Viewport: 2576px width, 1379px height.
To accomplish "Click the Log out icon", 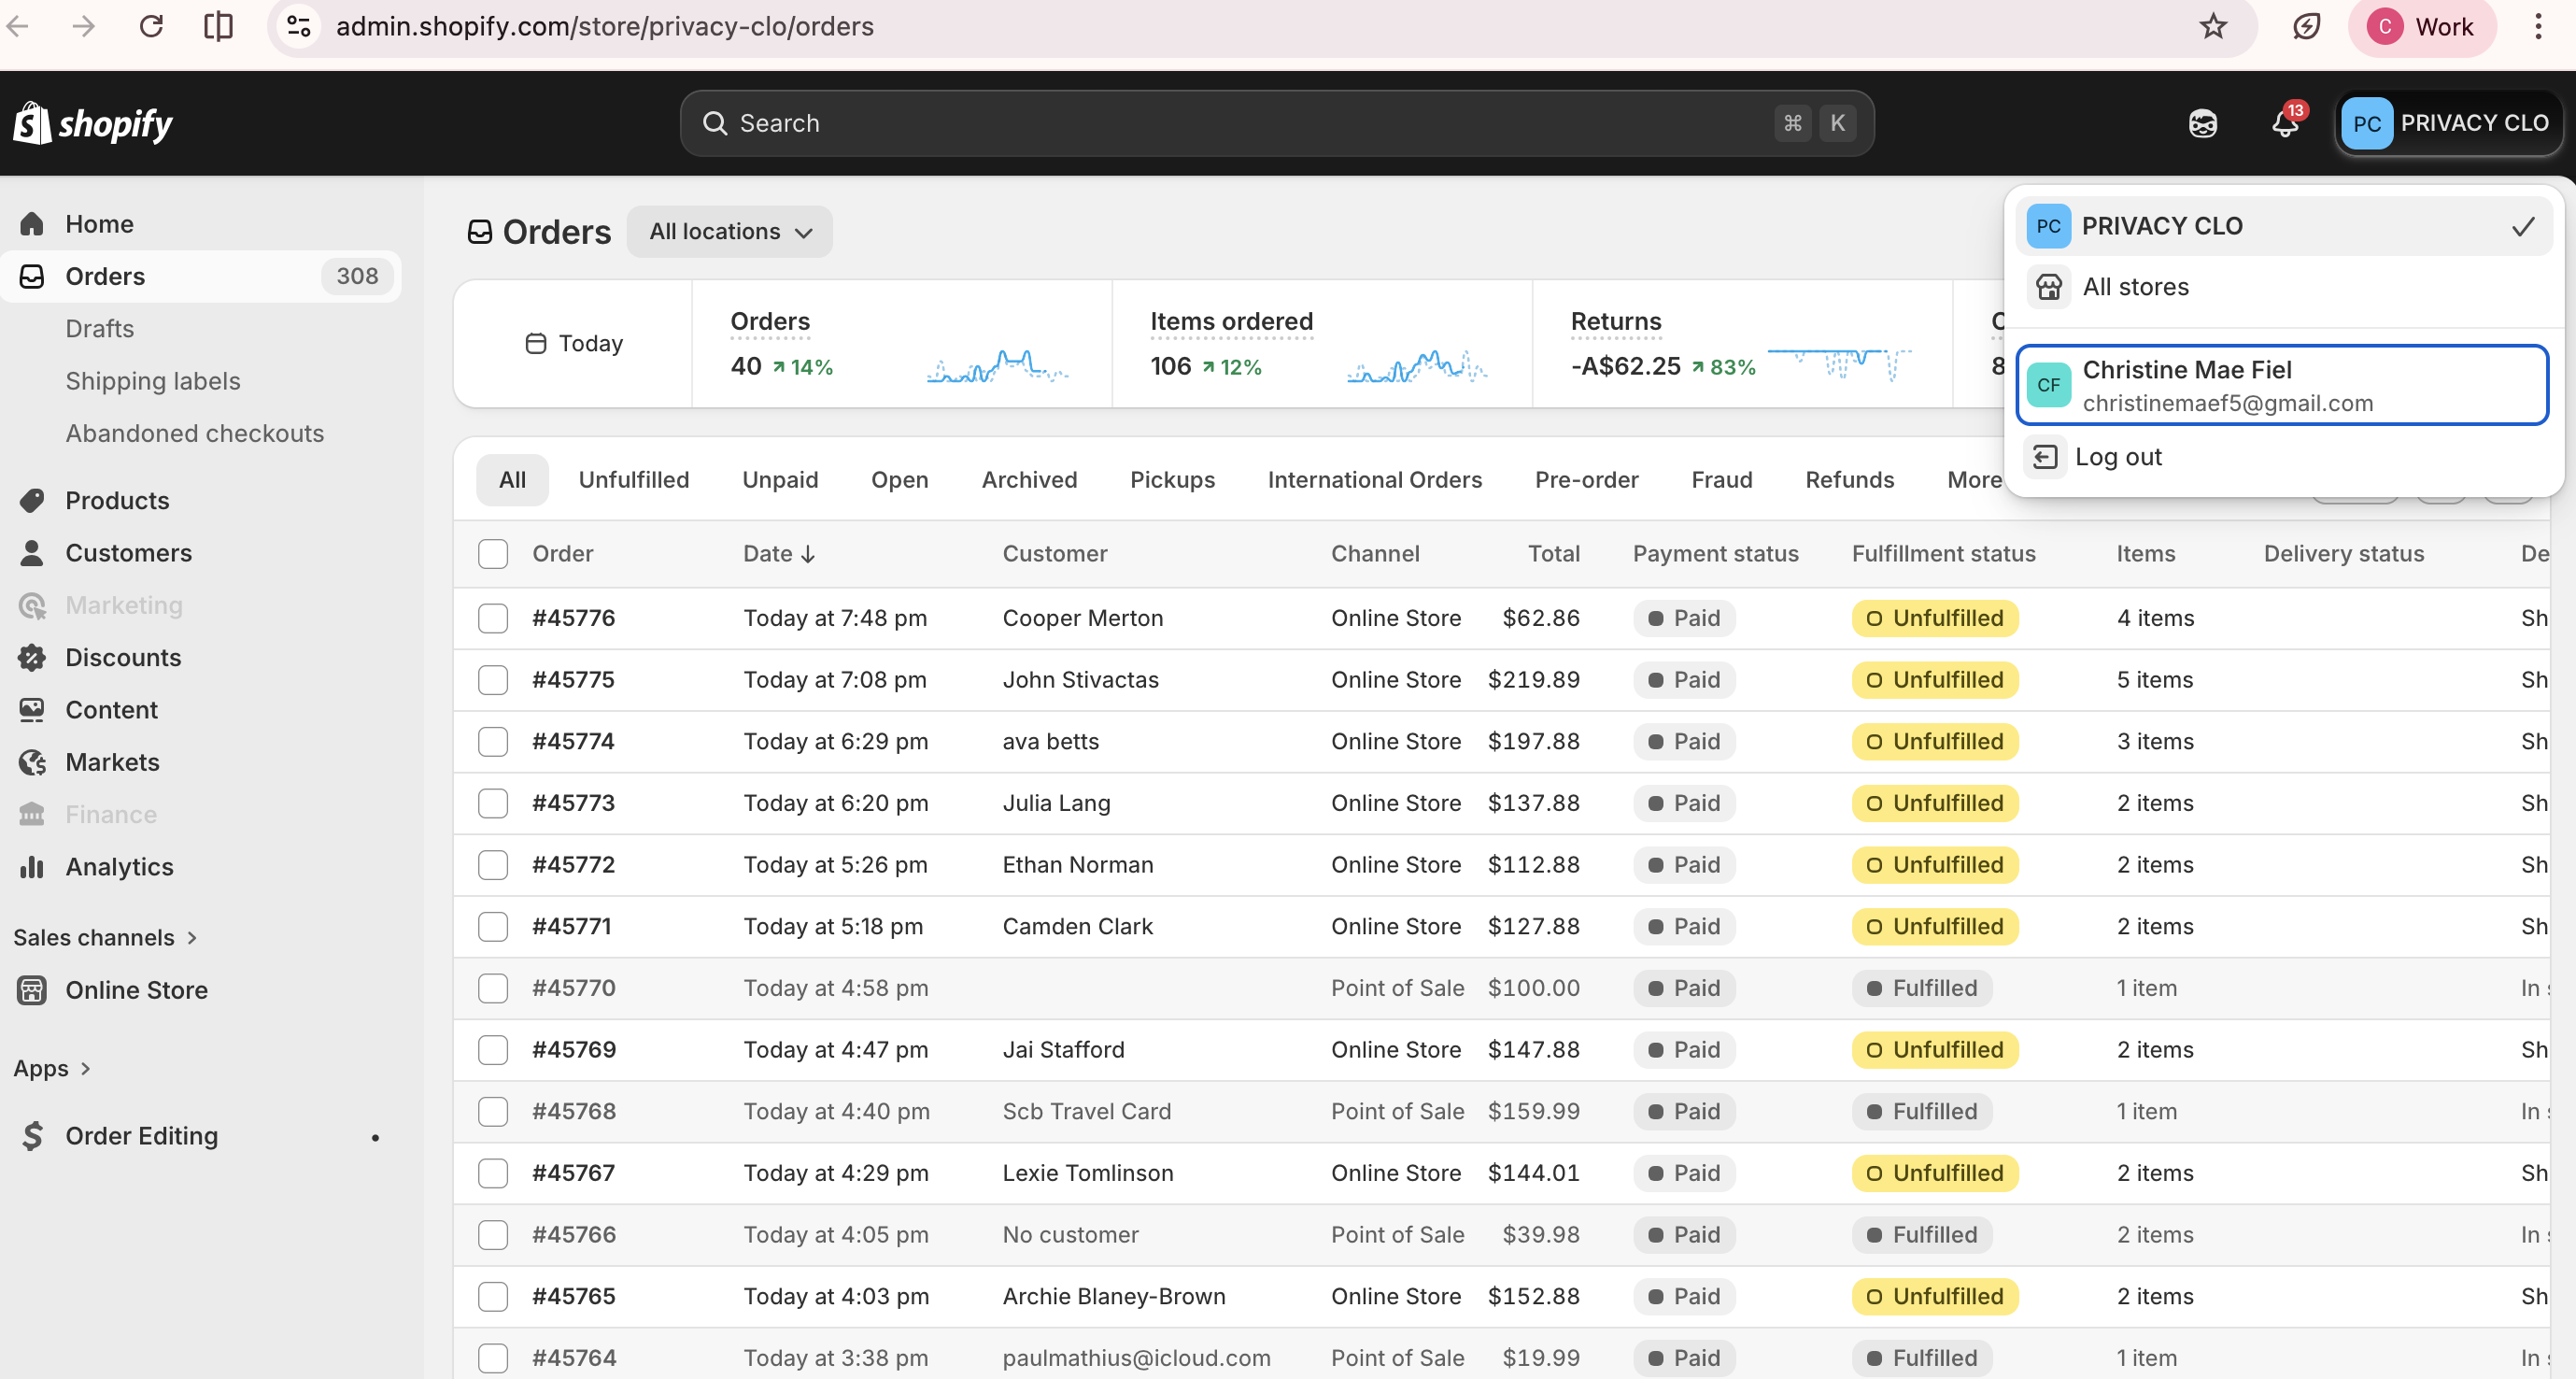I will click(x=2046, y=457).
